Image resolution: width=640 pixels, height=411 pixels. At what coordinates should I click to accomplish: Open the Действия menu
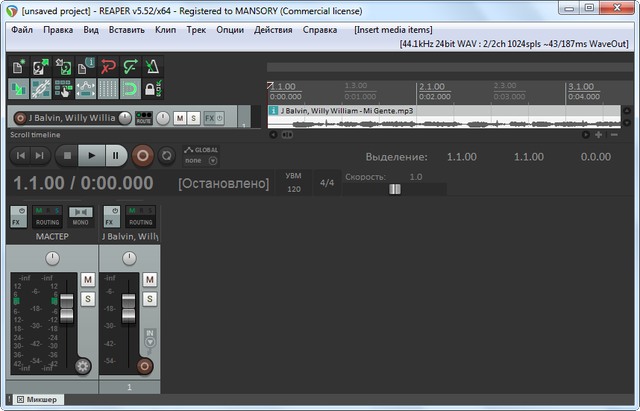pos(273,30)
